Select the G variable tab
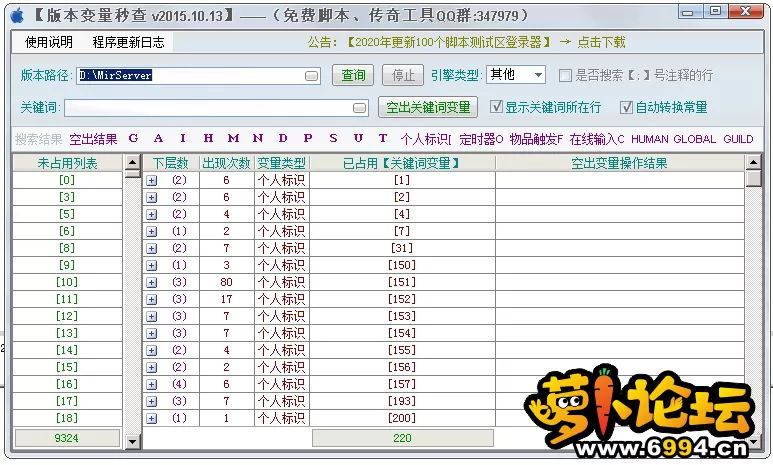This screenshot has height=465, width=773. [133, 139]
